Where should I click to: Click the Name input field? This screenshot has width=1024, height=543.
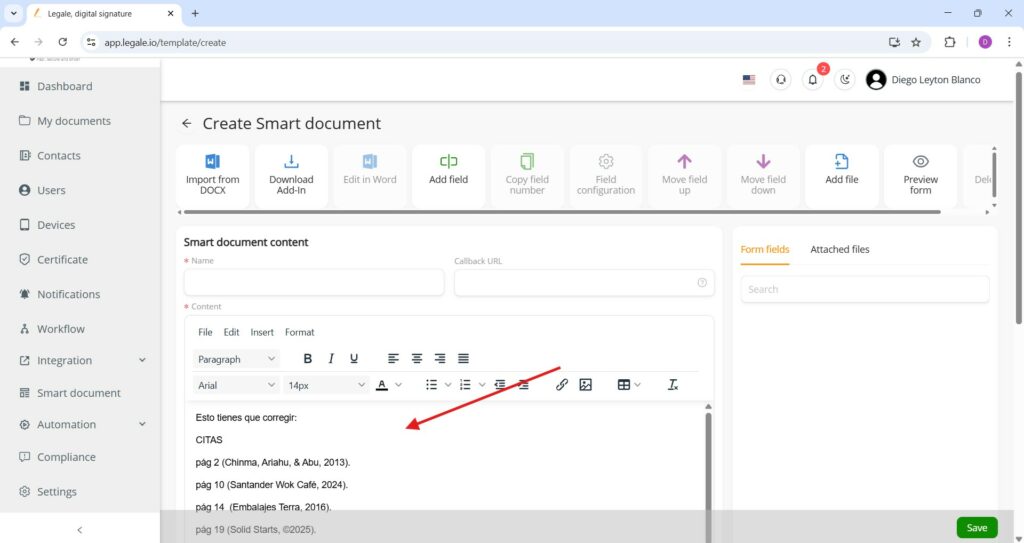point(314,282)
